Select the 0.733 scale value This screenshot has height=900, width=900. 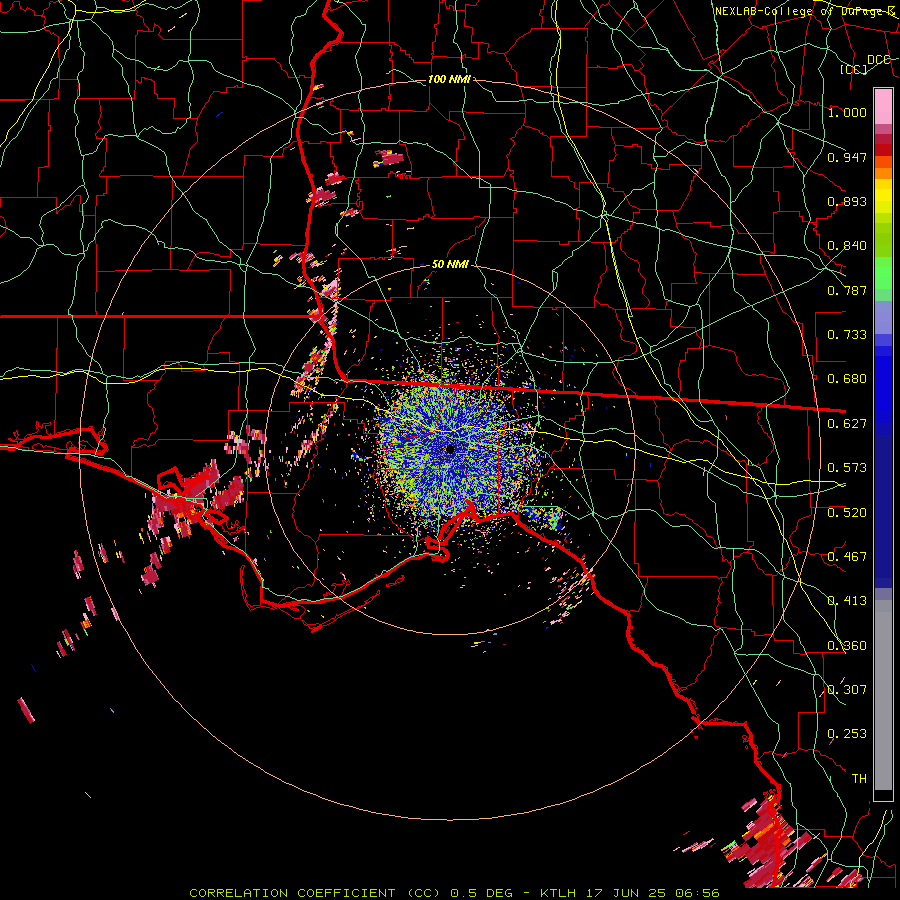tap(847, 335)
